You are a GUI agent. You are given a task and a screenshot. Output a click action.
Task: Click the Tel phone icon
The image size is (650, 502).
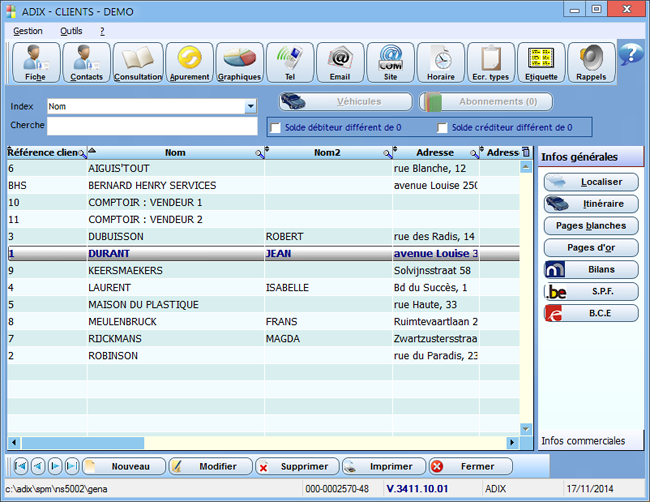(290, 63)
